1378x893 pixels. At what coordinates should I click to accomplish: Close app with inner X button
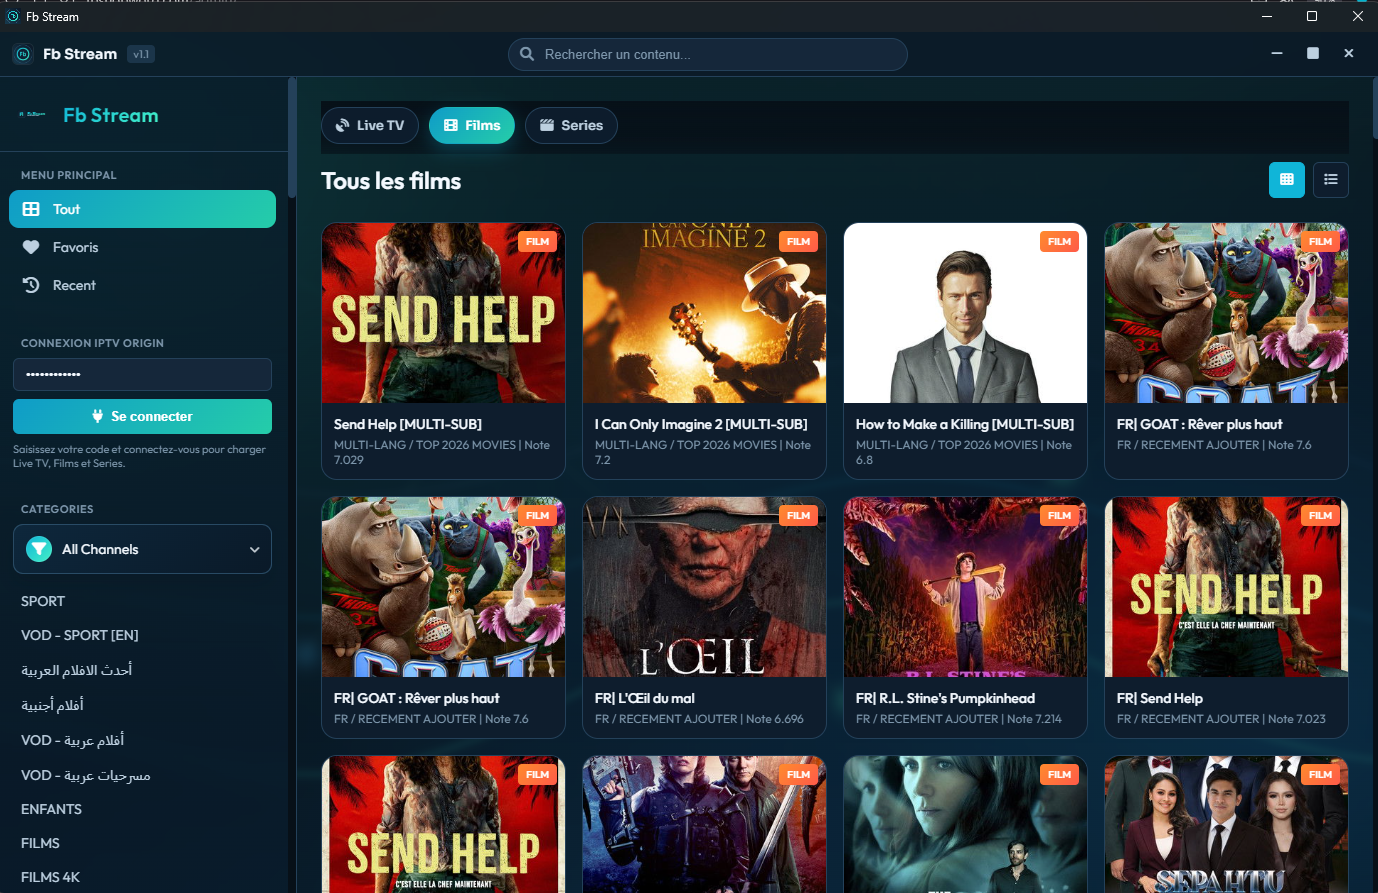click(x=1349, y=53)
